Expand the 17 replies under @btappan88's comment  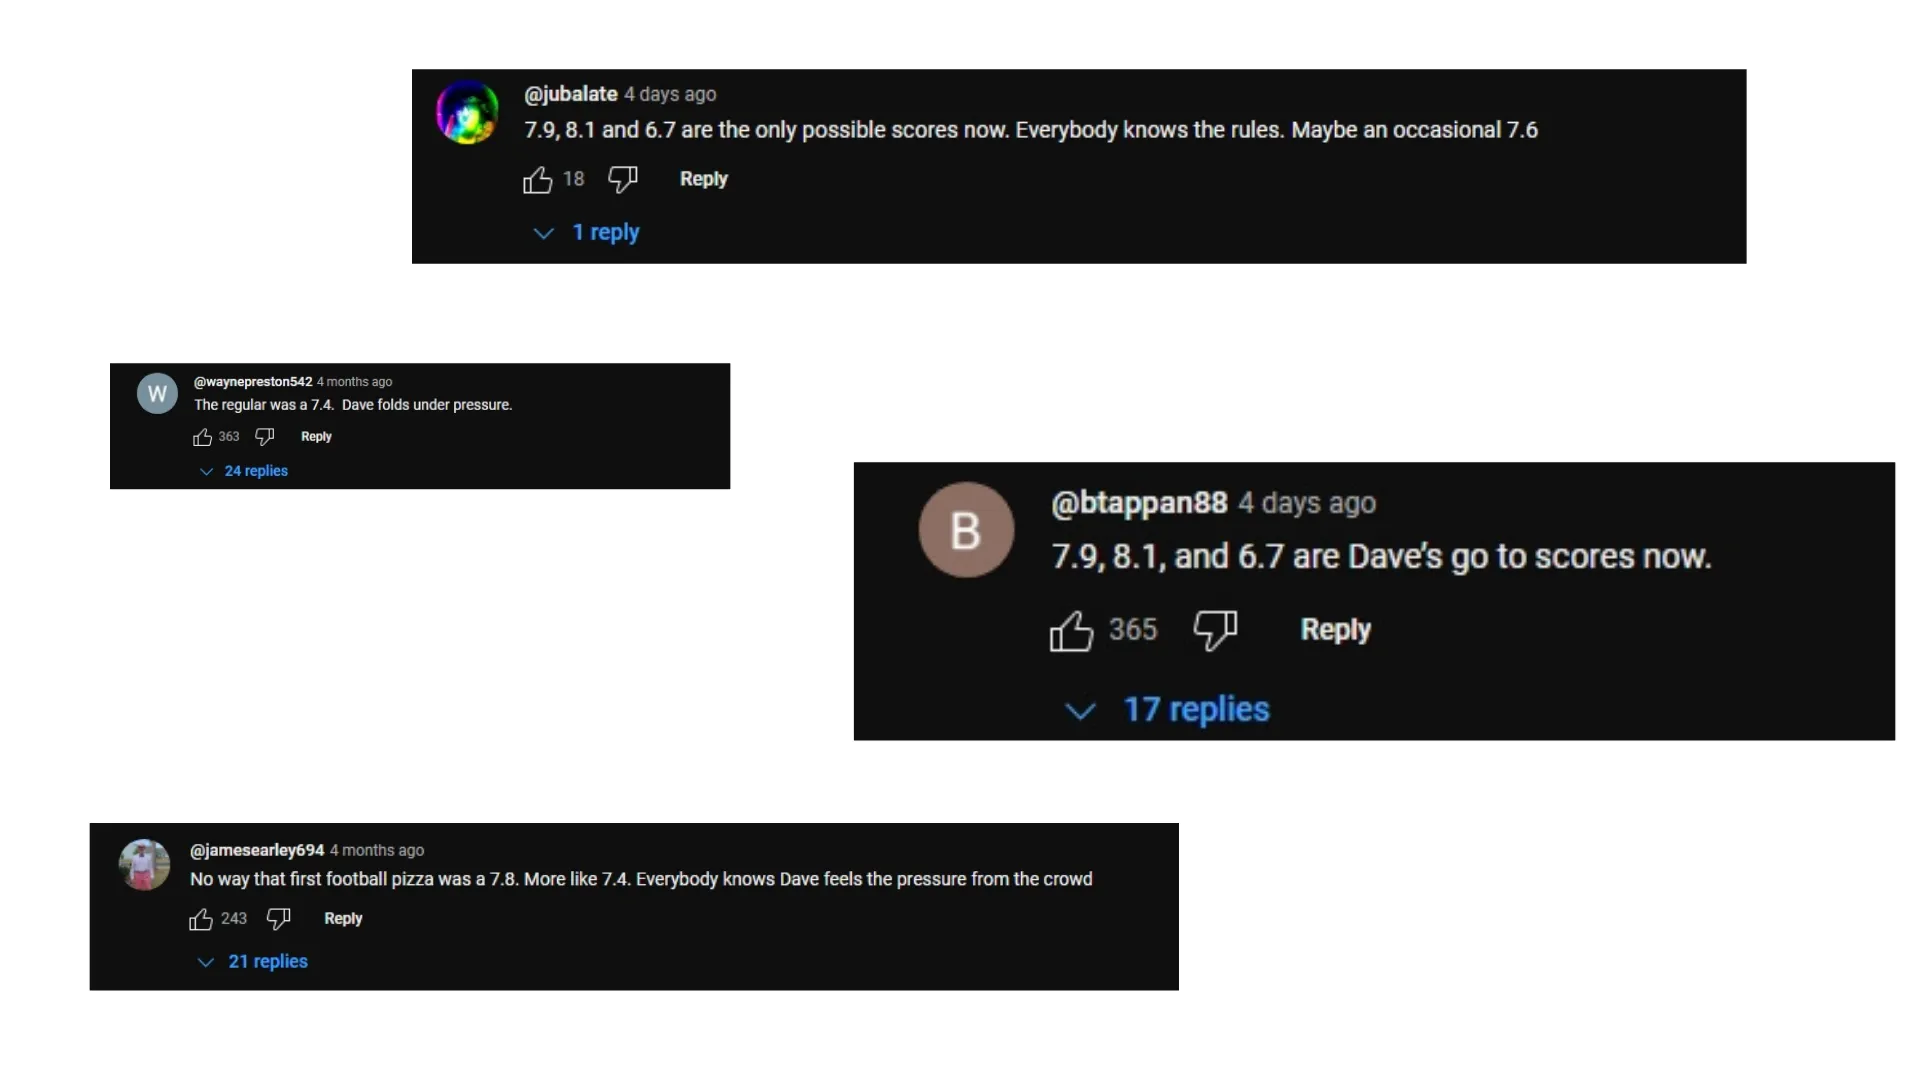click(x=1196, y=709)
